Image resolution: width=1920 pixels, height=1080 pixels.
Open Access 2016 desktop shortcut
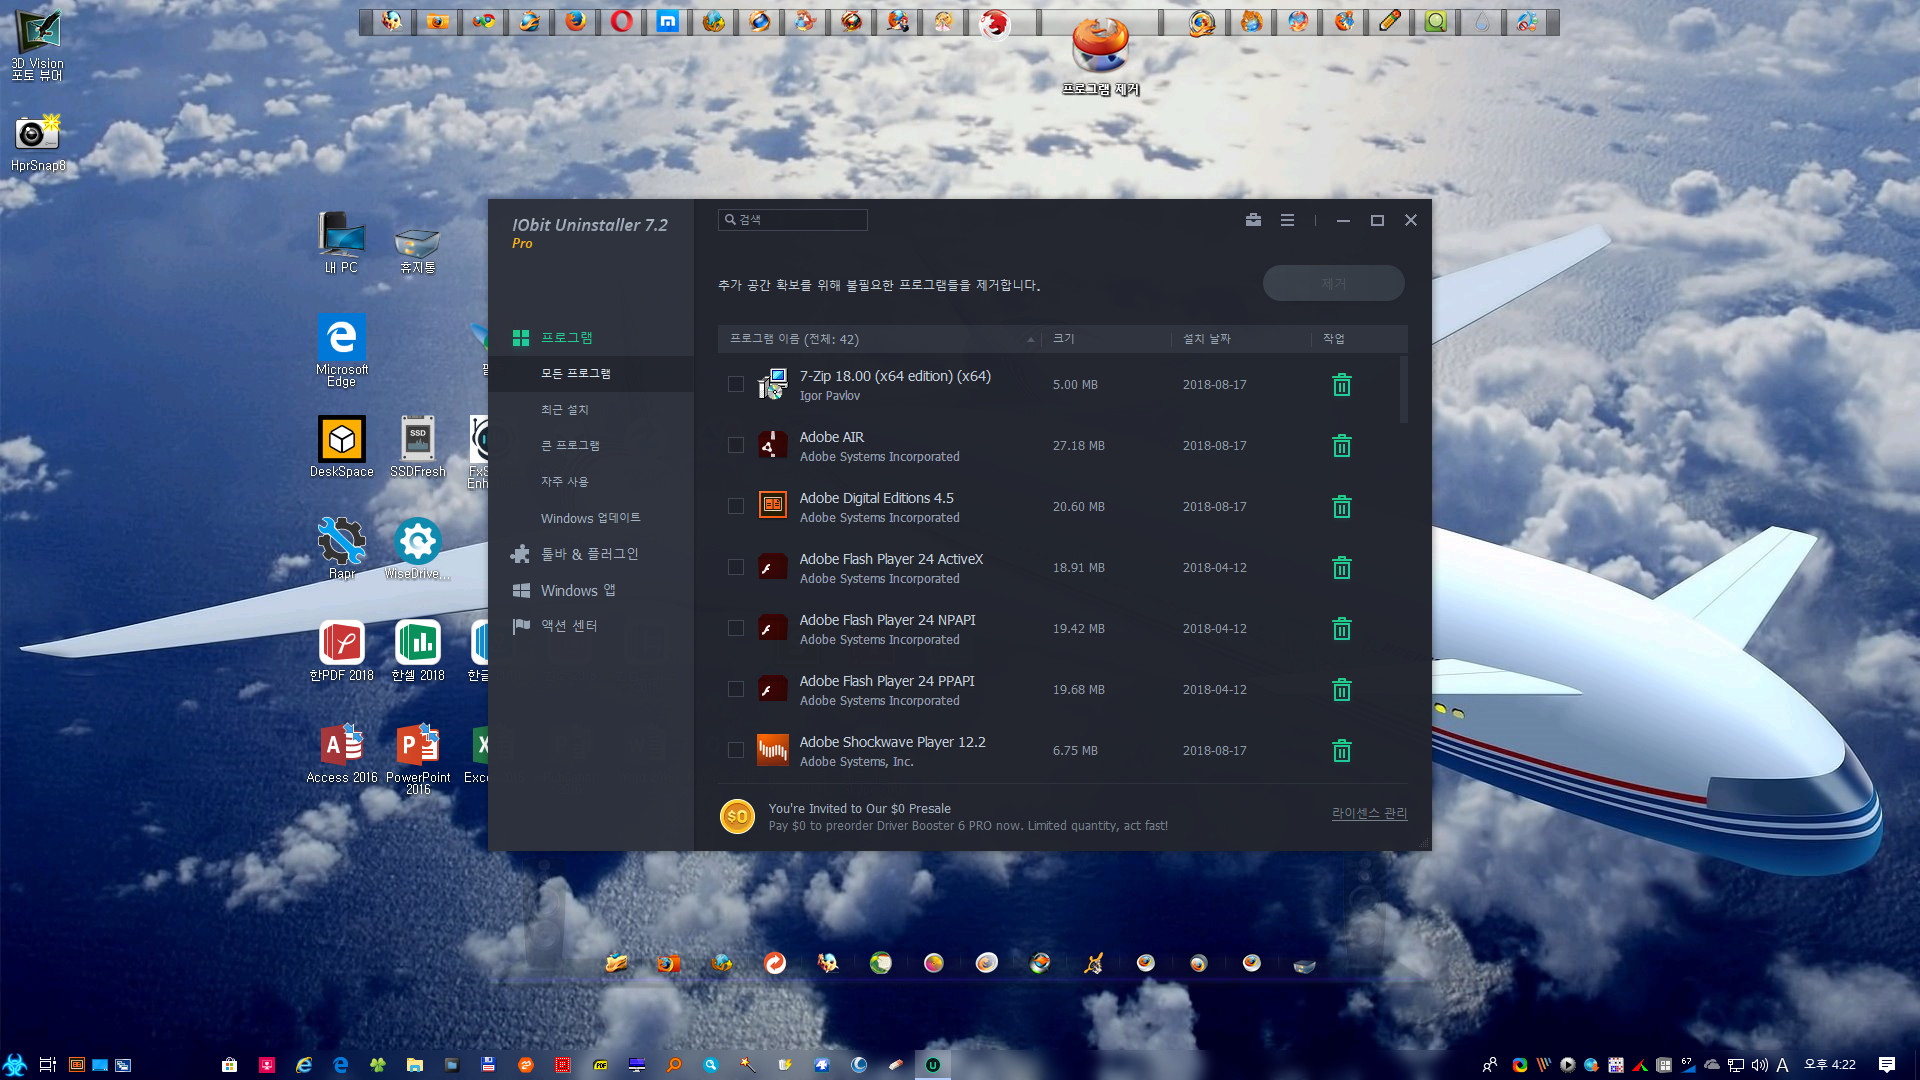pyautogui.click(x=341, y=753)
